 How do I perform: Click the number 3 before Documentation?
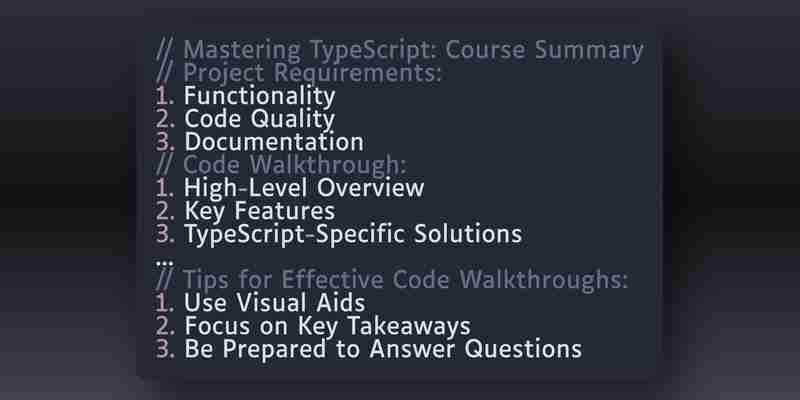165,142
